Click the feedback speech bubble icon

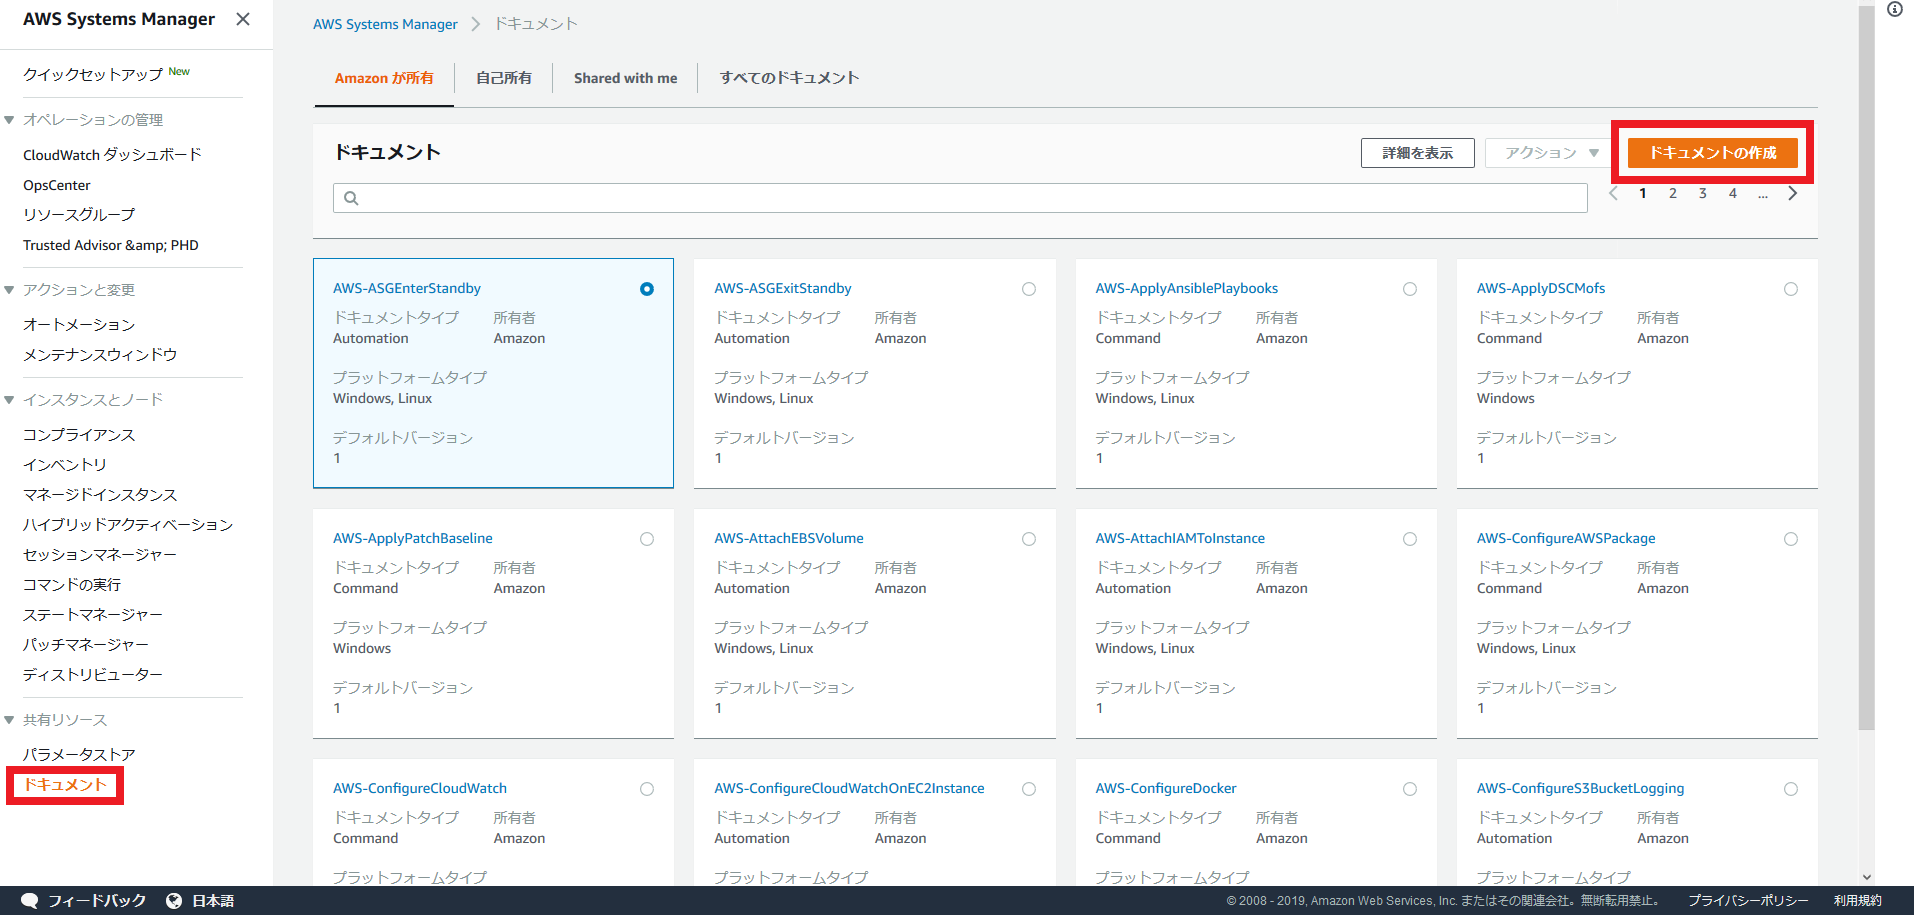[x=29, y=901]
